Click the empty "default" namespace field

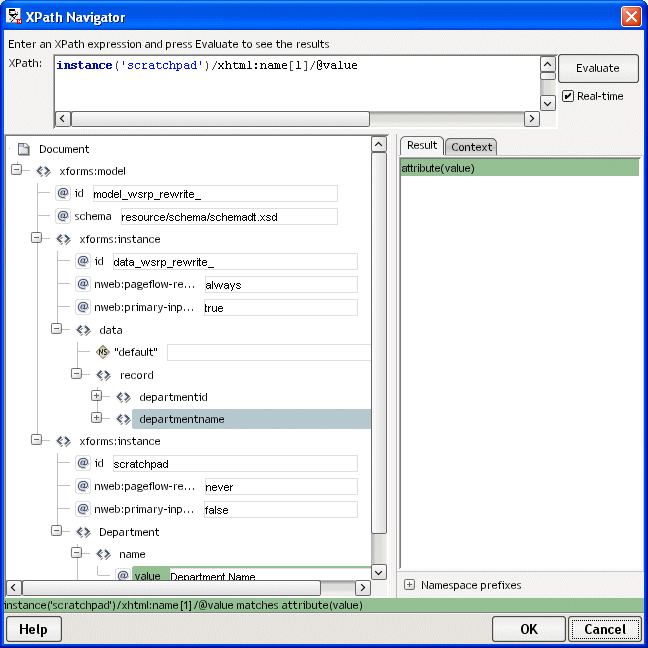(x=269, y=353)
